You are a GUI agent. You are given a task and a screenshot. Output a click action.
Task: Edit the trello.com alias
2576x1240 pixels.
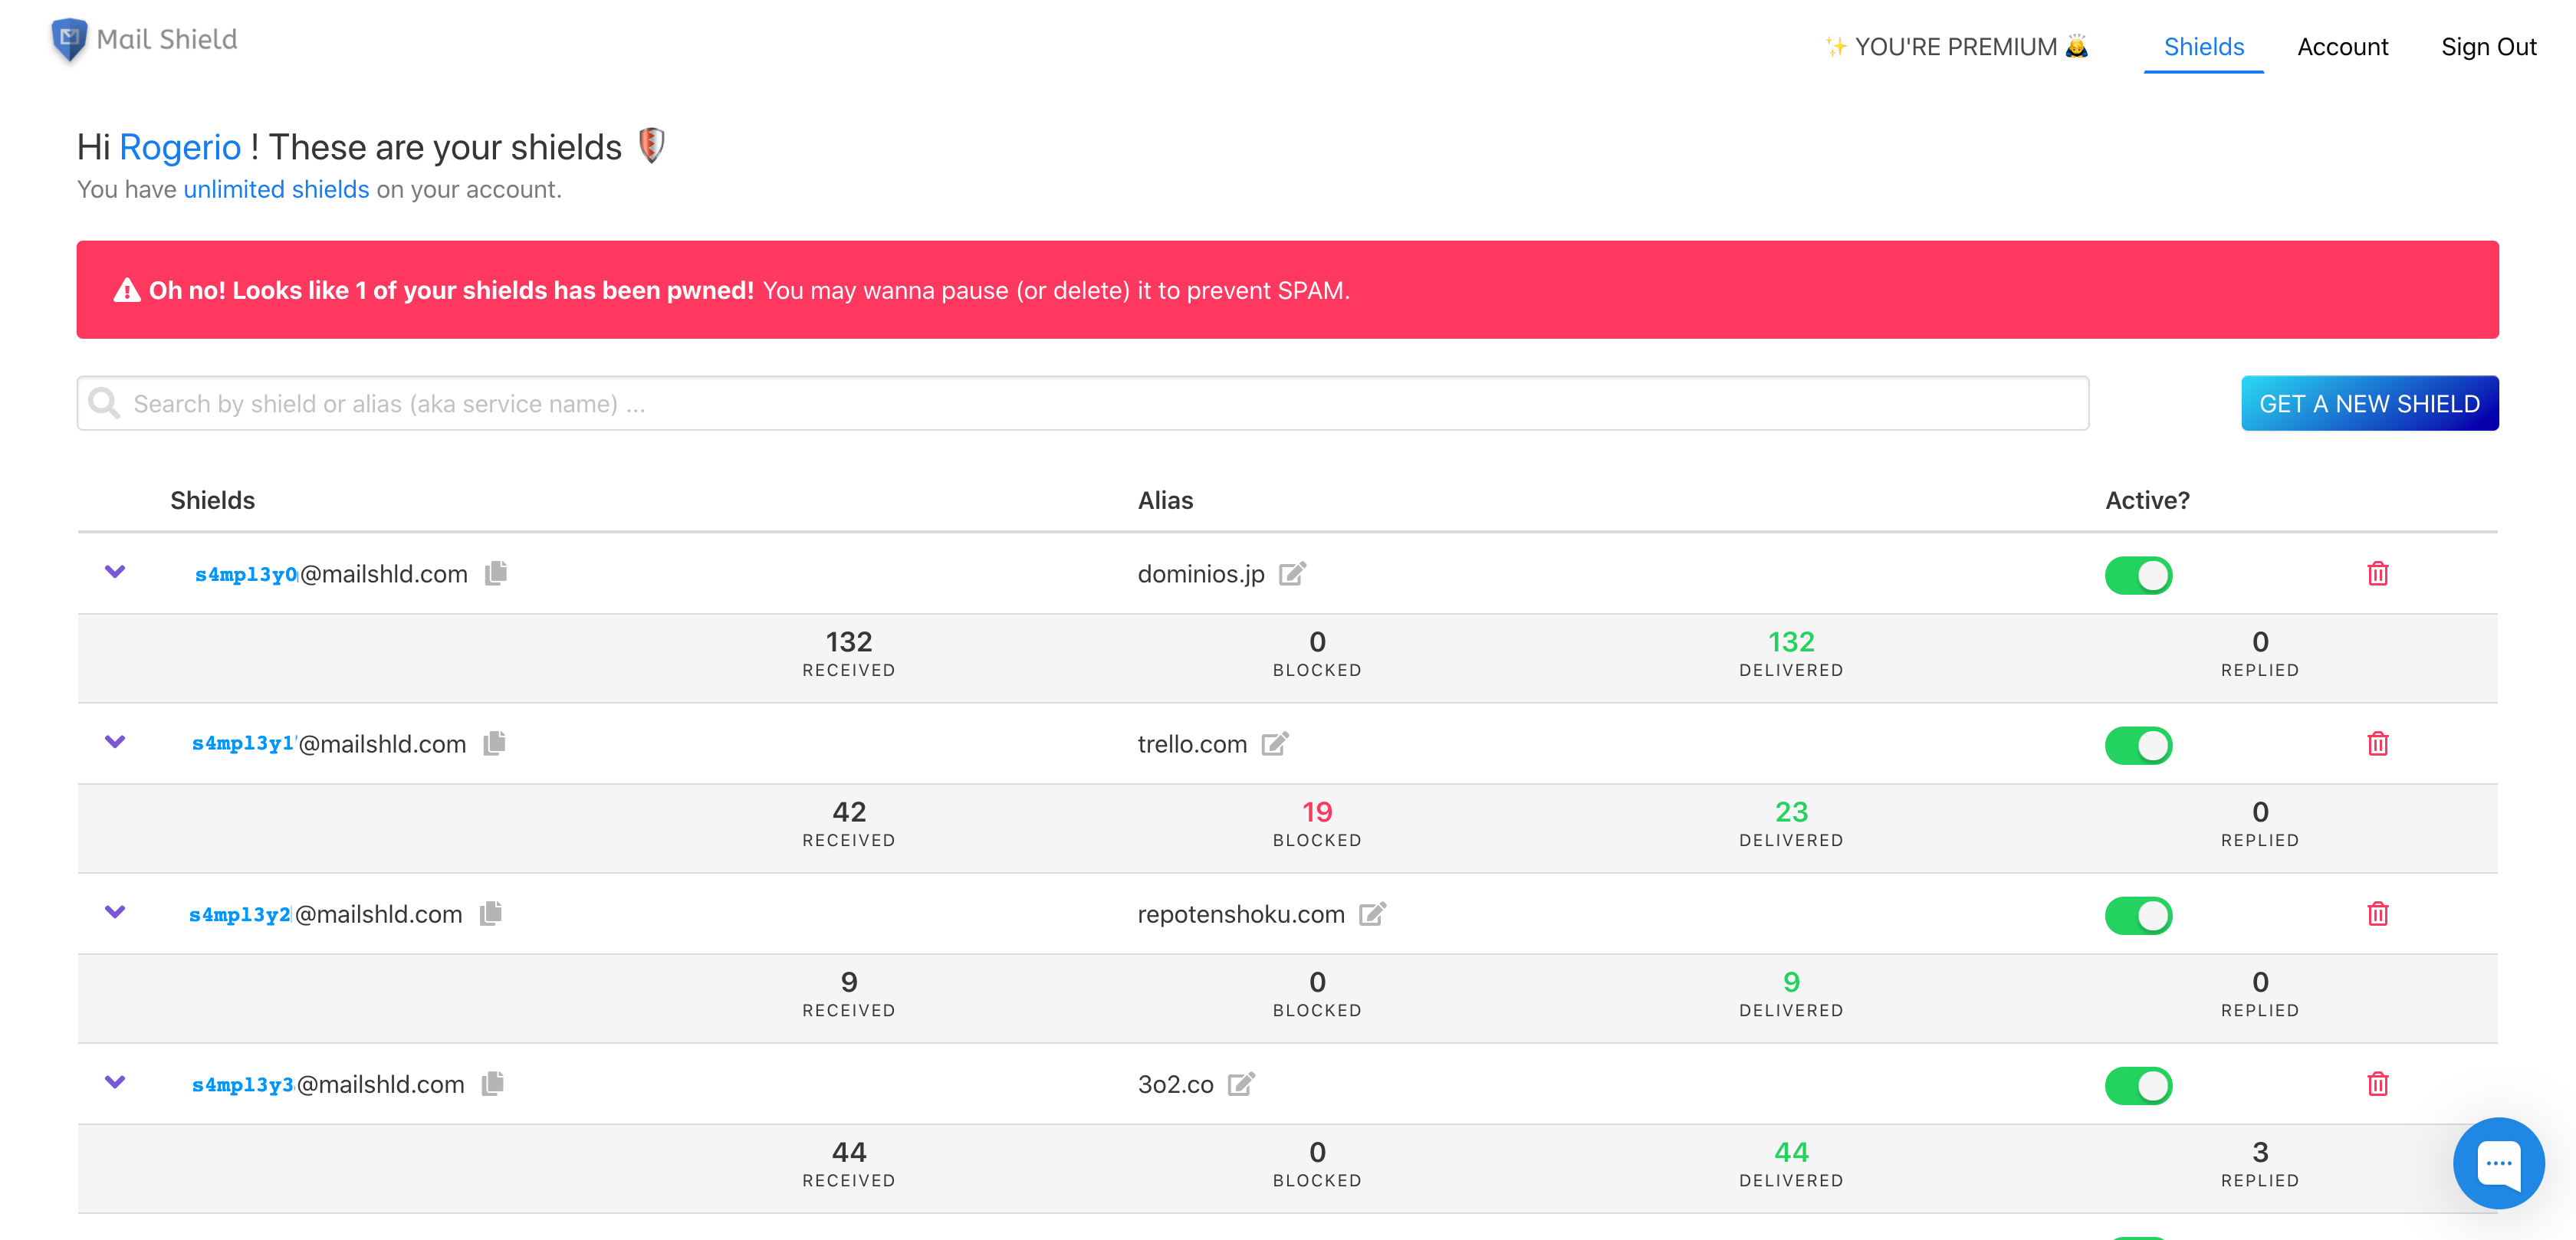(x=1274, y=744)
